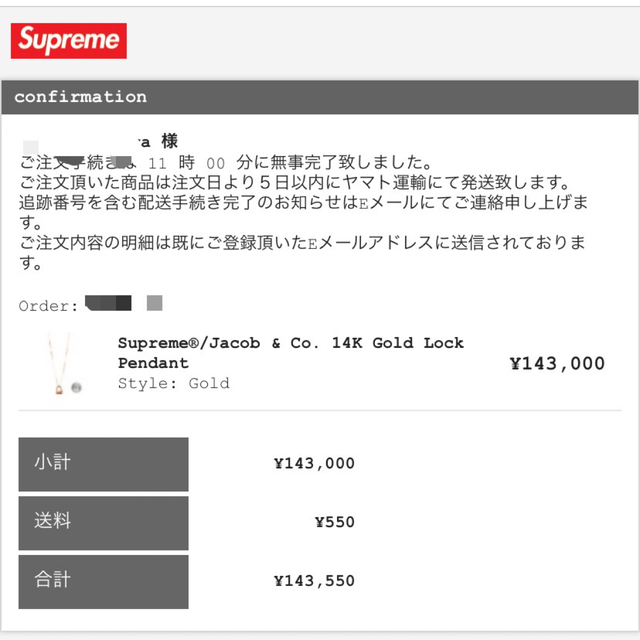
Task: Open the gold lock pendant thumbnail
Action: coord(64,363)
